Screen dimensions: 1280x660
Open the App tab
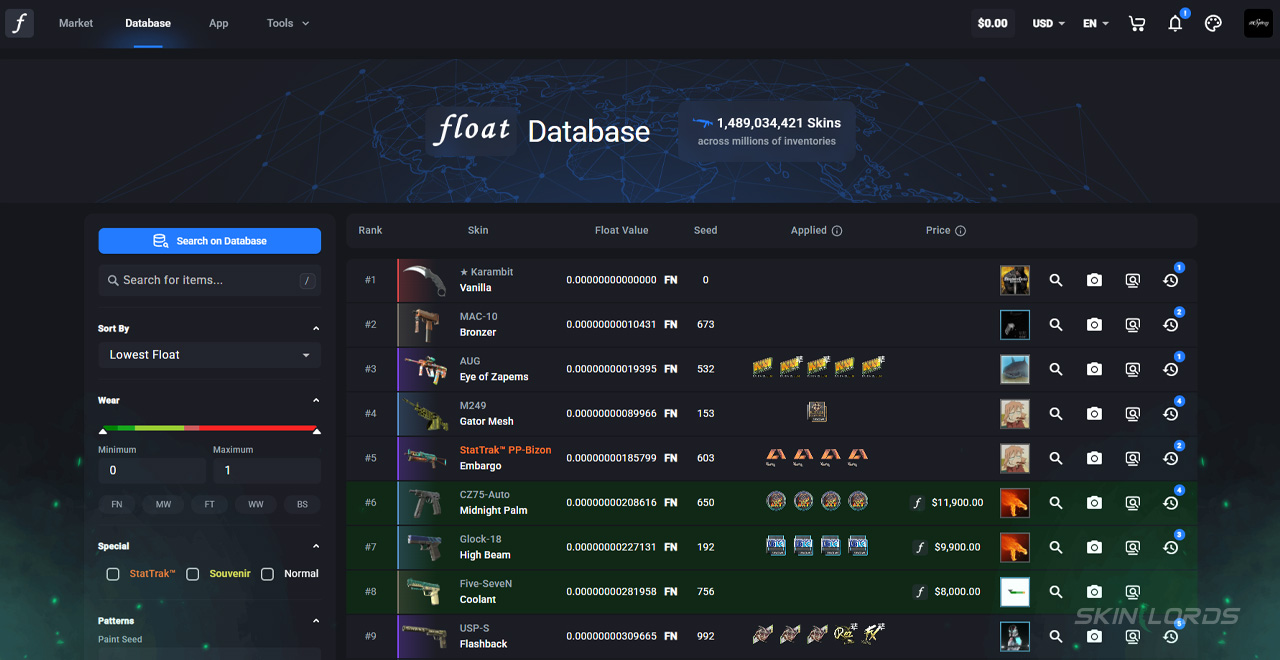pos(219,23)
